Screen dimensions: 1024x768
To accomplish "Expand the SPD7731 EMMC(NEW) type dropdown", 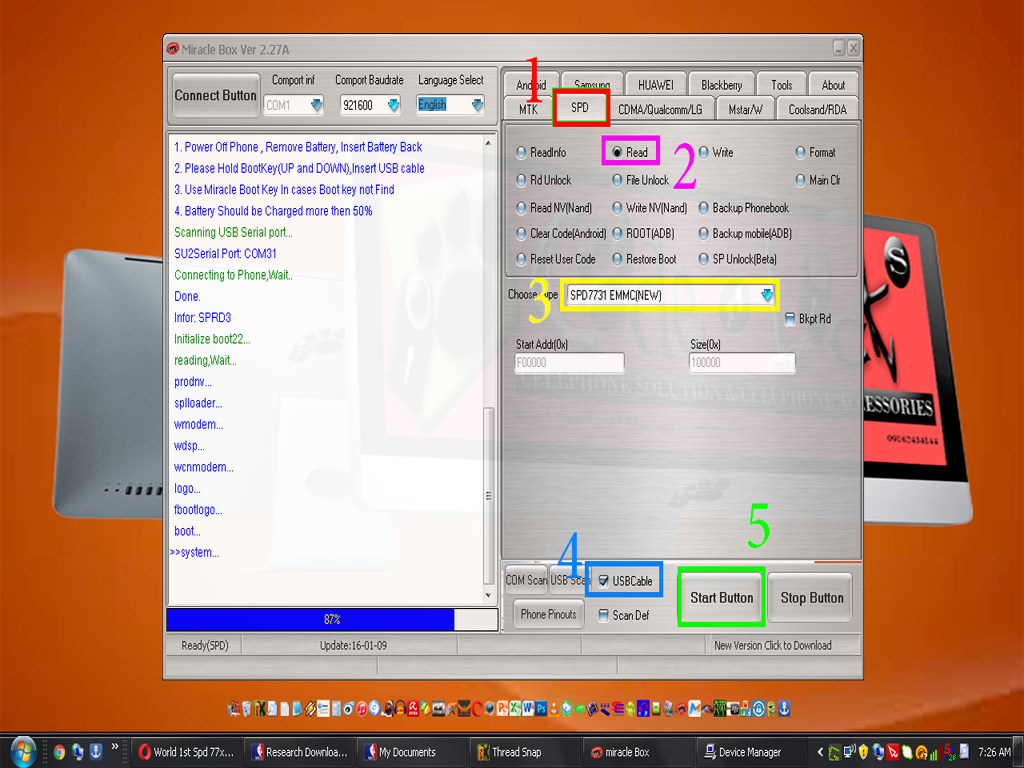I will pos(767,295).
